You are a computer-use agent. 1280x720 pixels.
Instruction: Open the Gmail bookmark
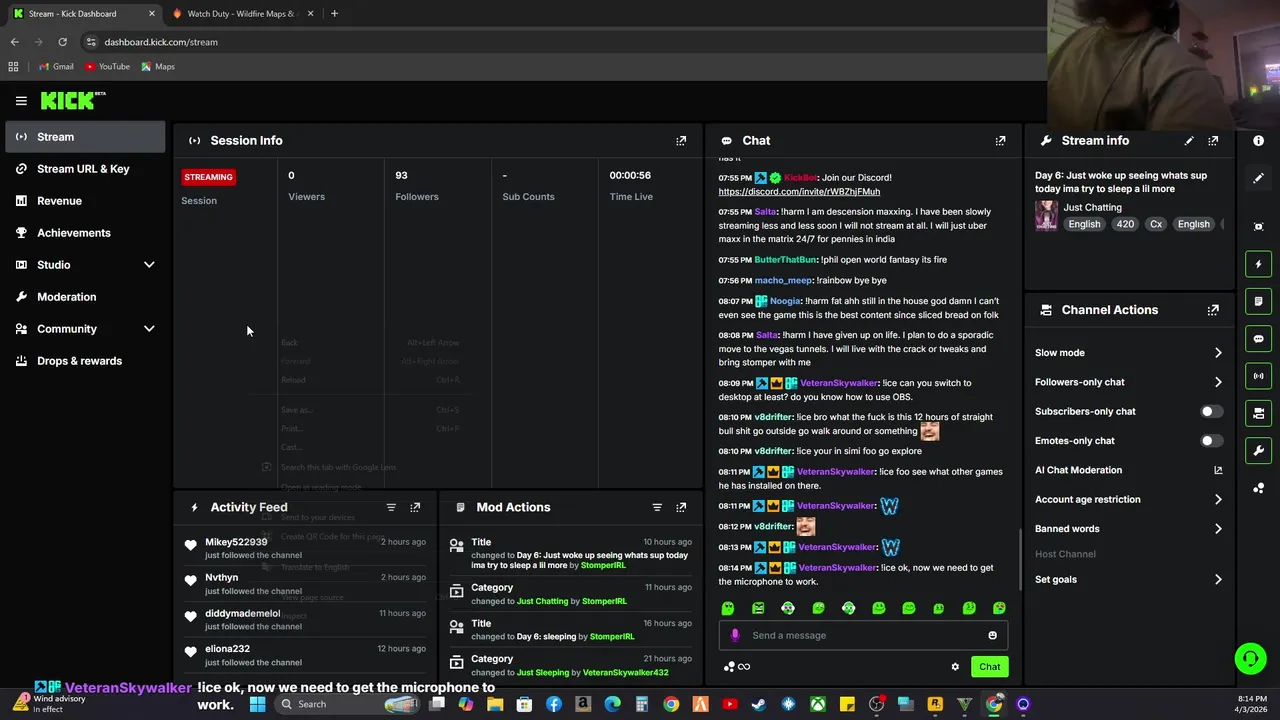[56, 67]
